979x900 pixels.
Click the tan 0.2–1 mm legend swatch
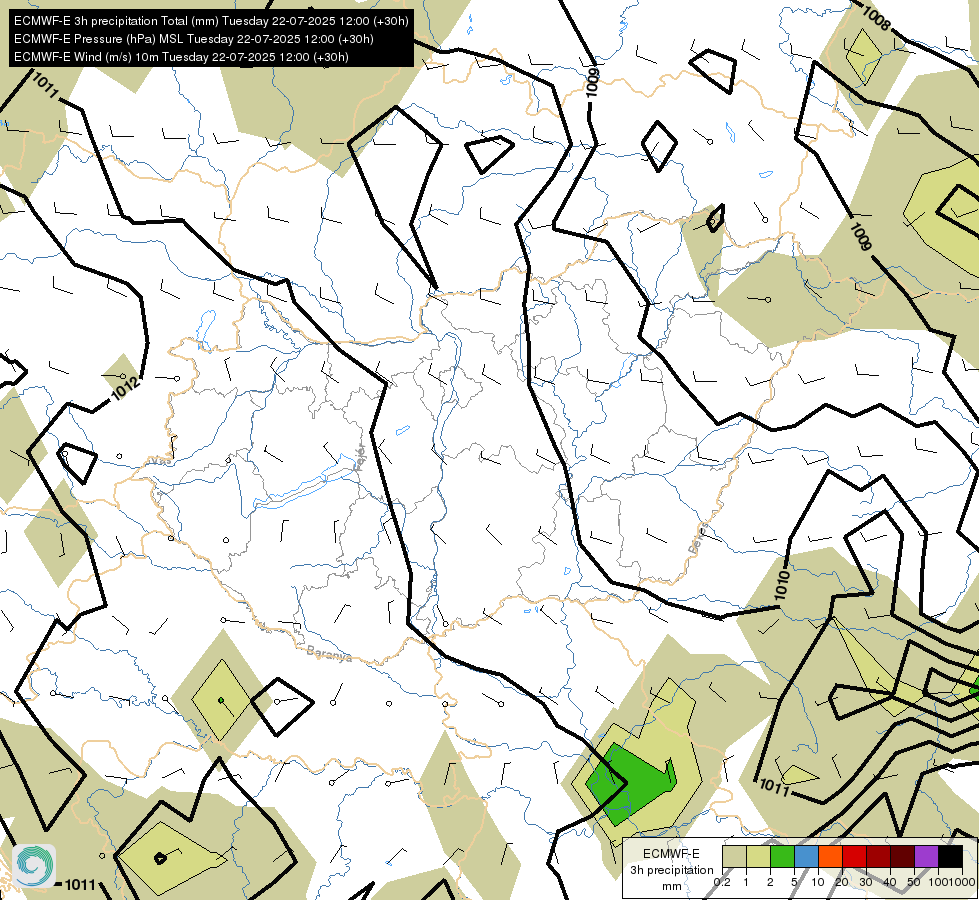734,856
